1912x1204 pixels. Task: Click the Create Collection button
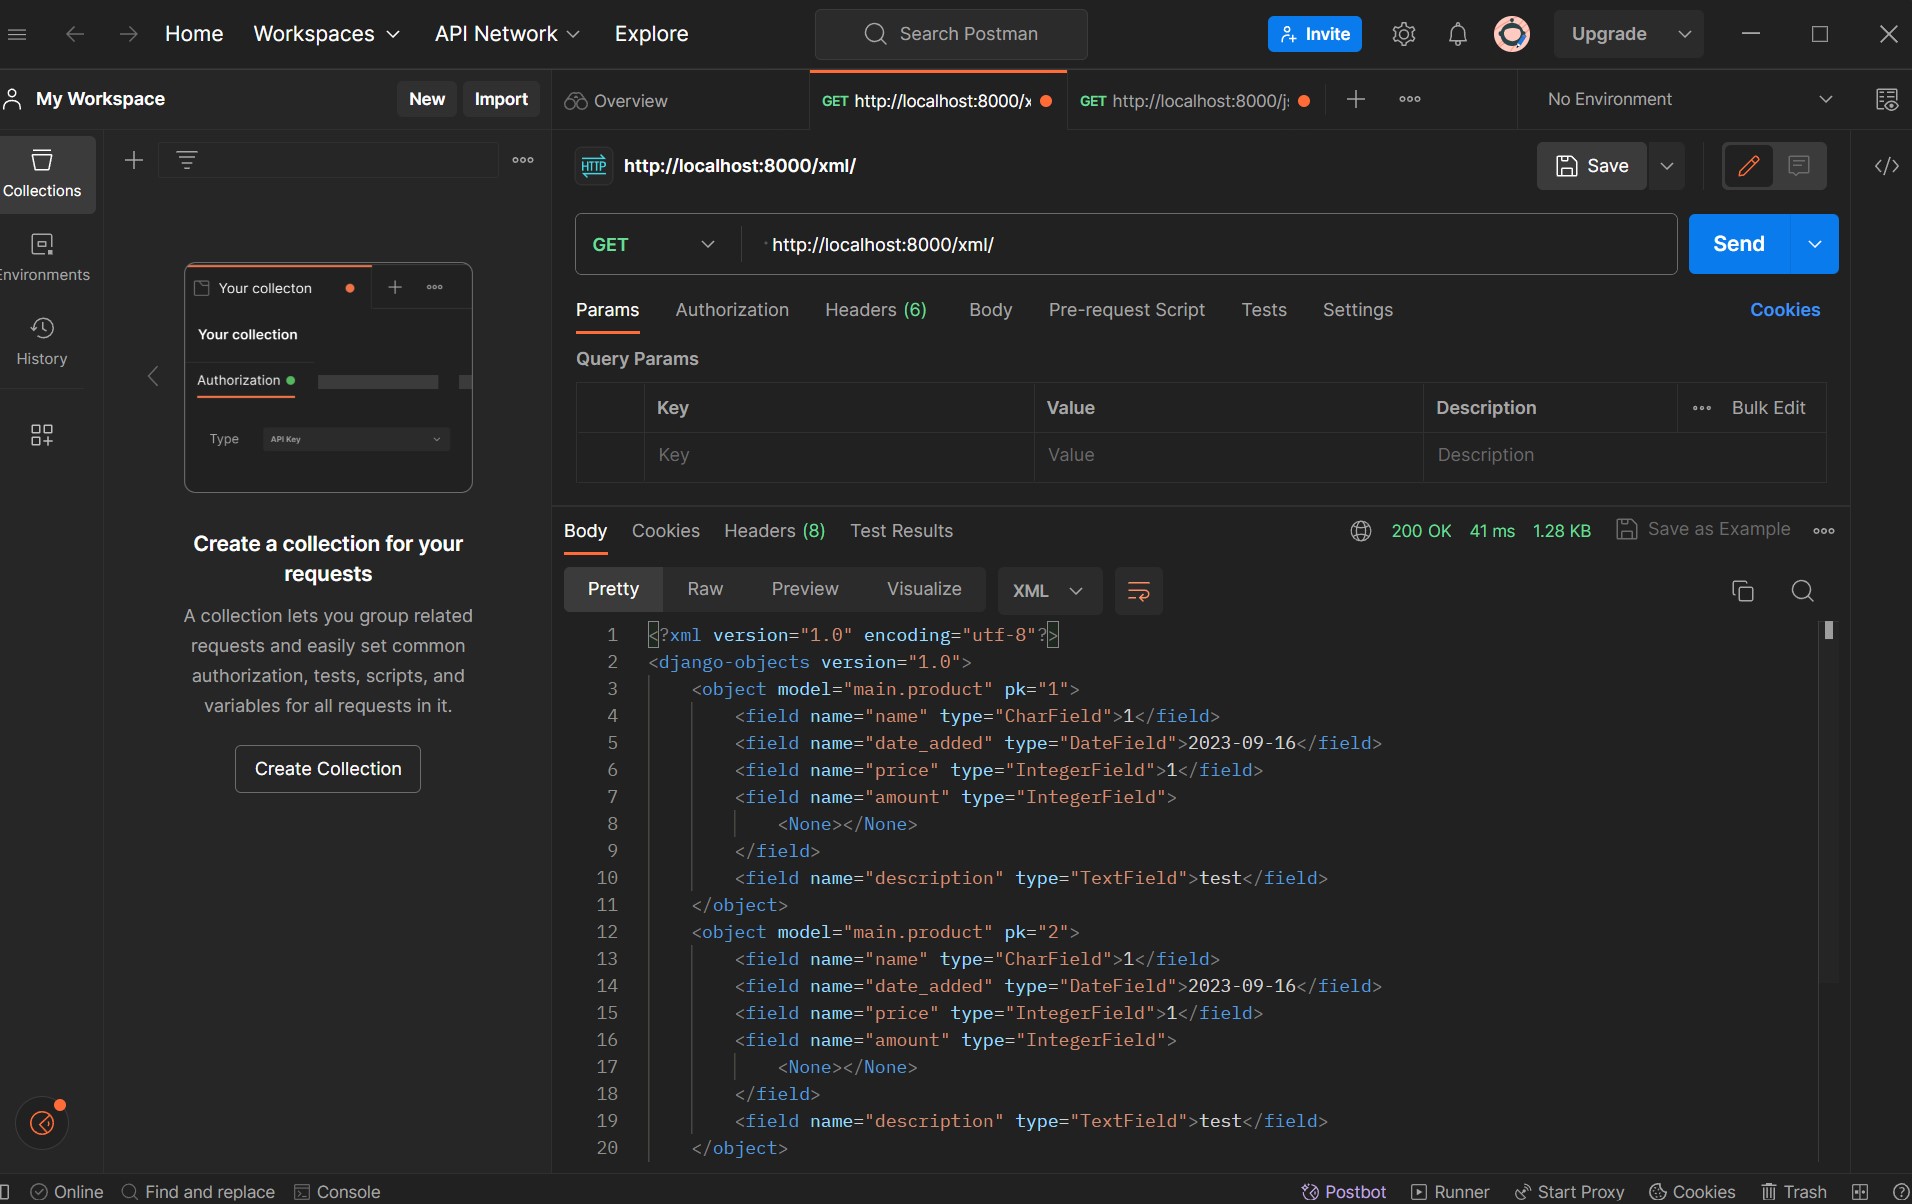tap(328, 769)
